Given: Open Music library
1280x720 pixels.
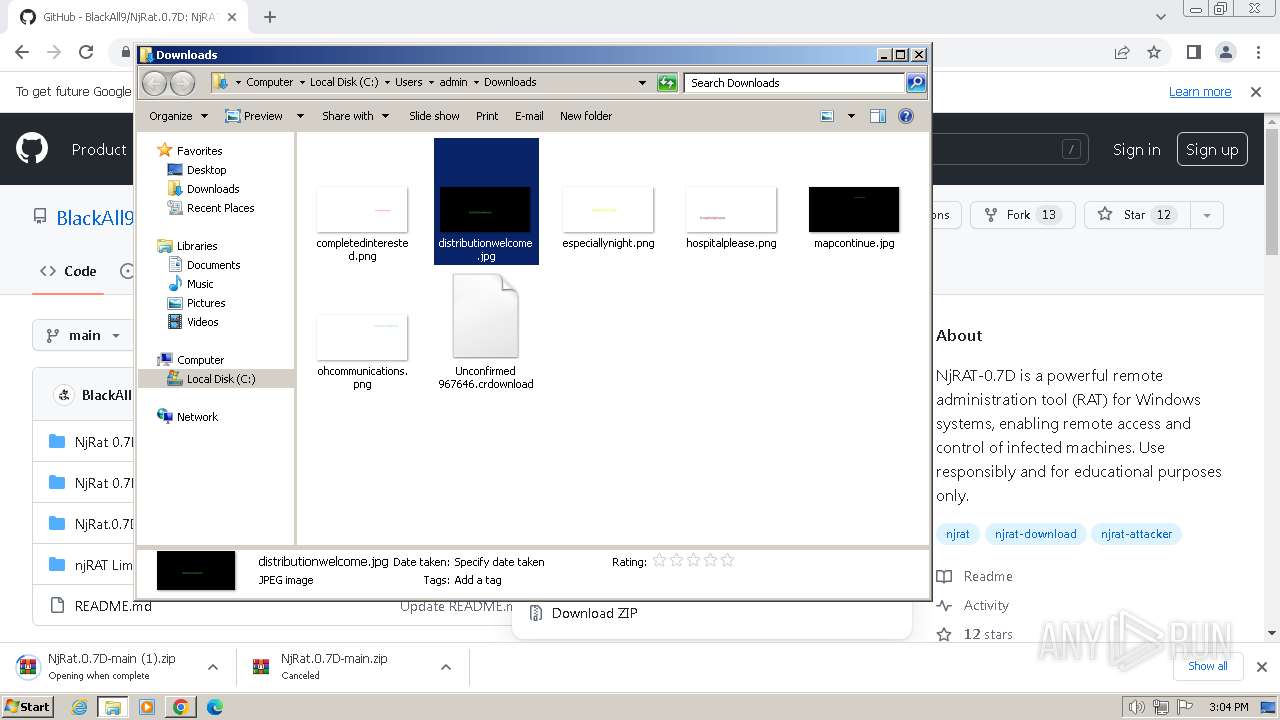Looking at the screenshot, I should click(200, 284).
